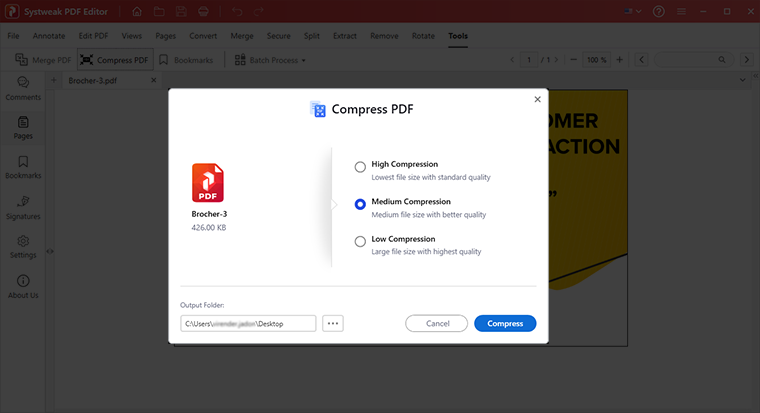Click the About Us info icon
This screenshot has height=413, width=760.
click(22, 286)
